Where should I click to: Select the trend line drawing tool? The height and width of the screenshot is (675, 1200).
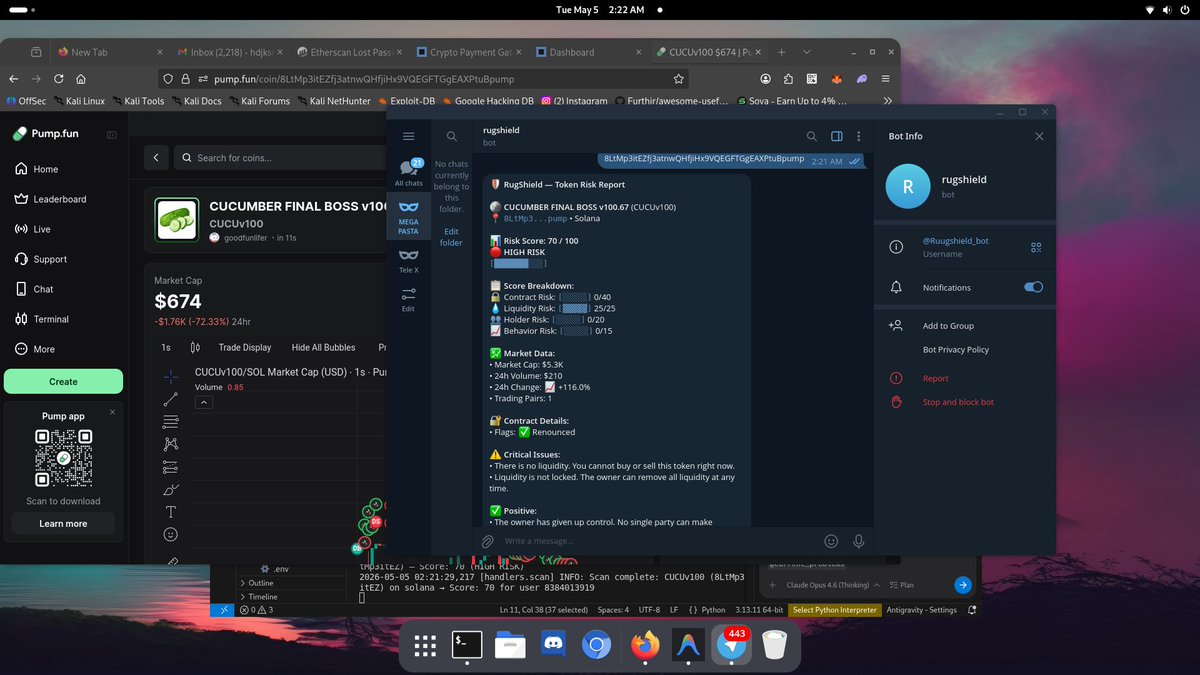(x=171, y=399)
